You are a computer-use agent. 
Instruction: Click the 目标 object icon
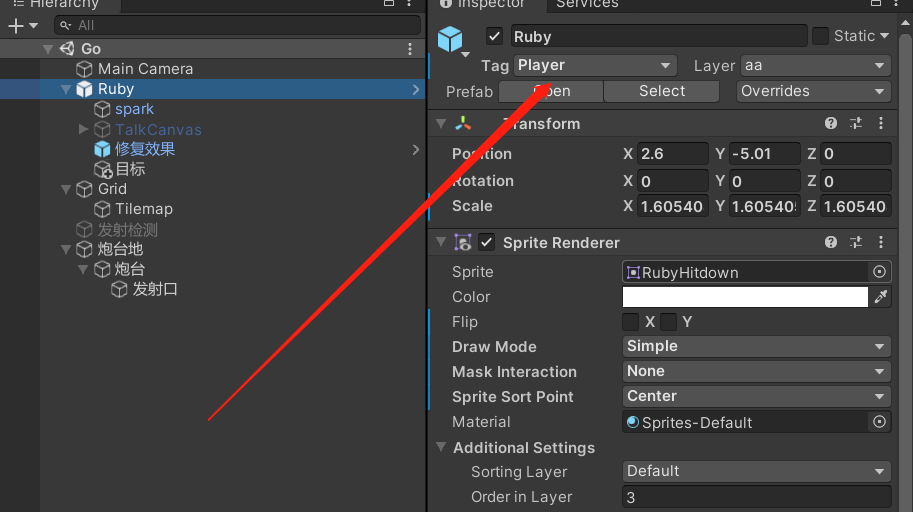pos(102,170)
